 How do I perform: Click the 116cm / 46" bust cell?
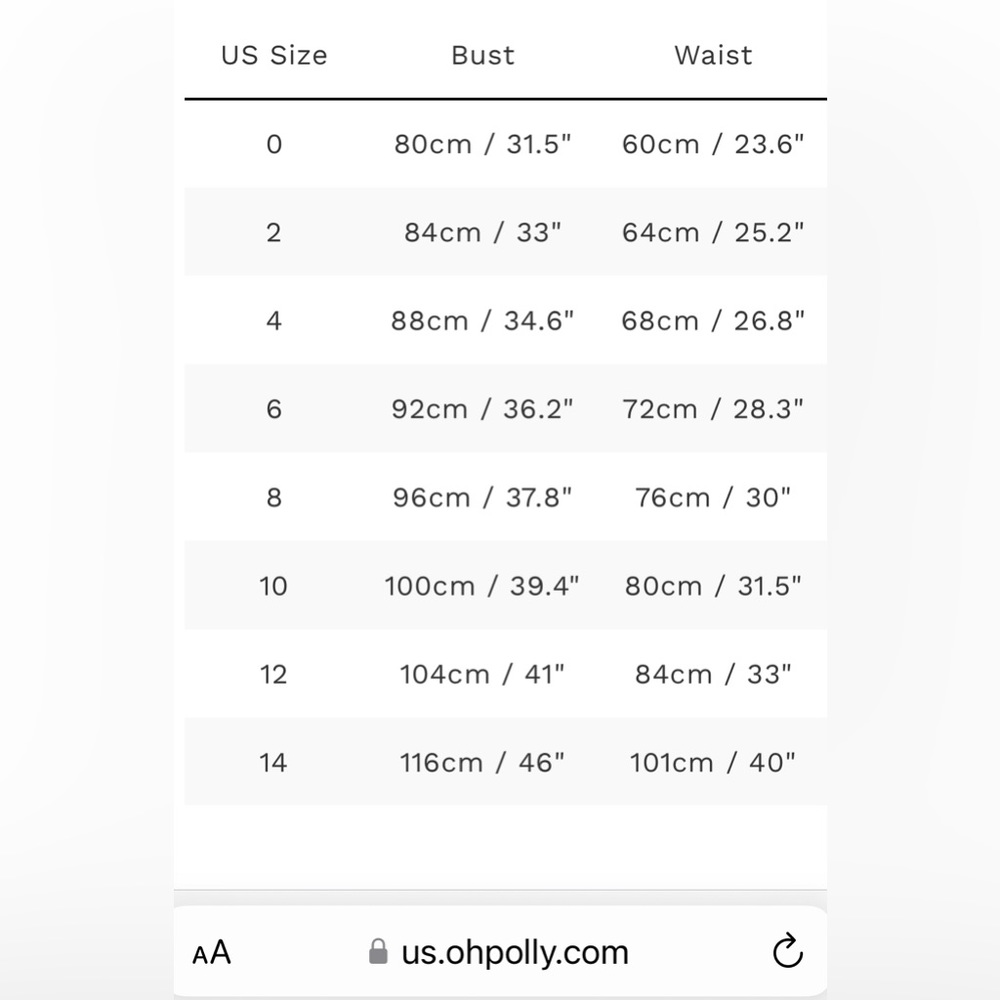pos(482,763)
